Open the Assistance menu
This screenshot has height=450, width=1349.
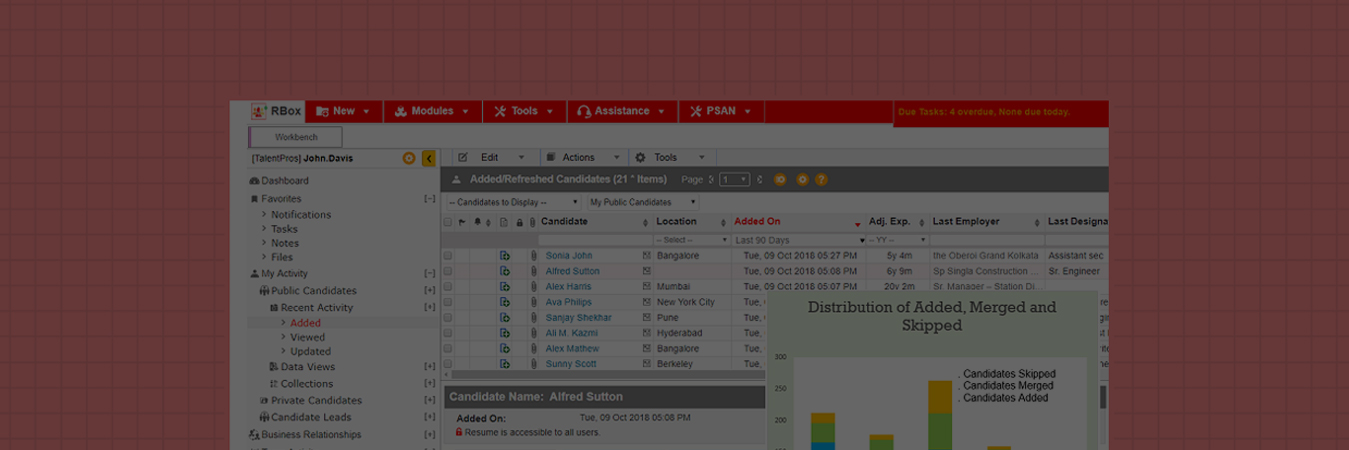[621, 112]
